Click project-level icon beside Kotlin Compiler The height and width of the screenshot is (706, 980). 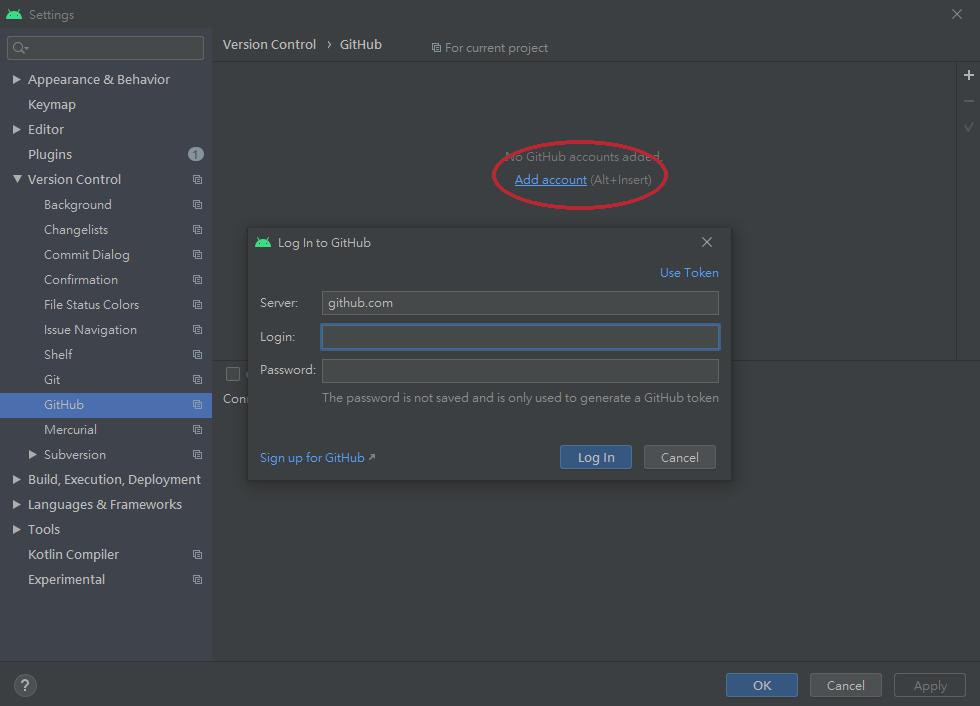coord(197,554)
